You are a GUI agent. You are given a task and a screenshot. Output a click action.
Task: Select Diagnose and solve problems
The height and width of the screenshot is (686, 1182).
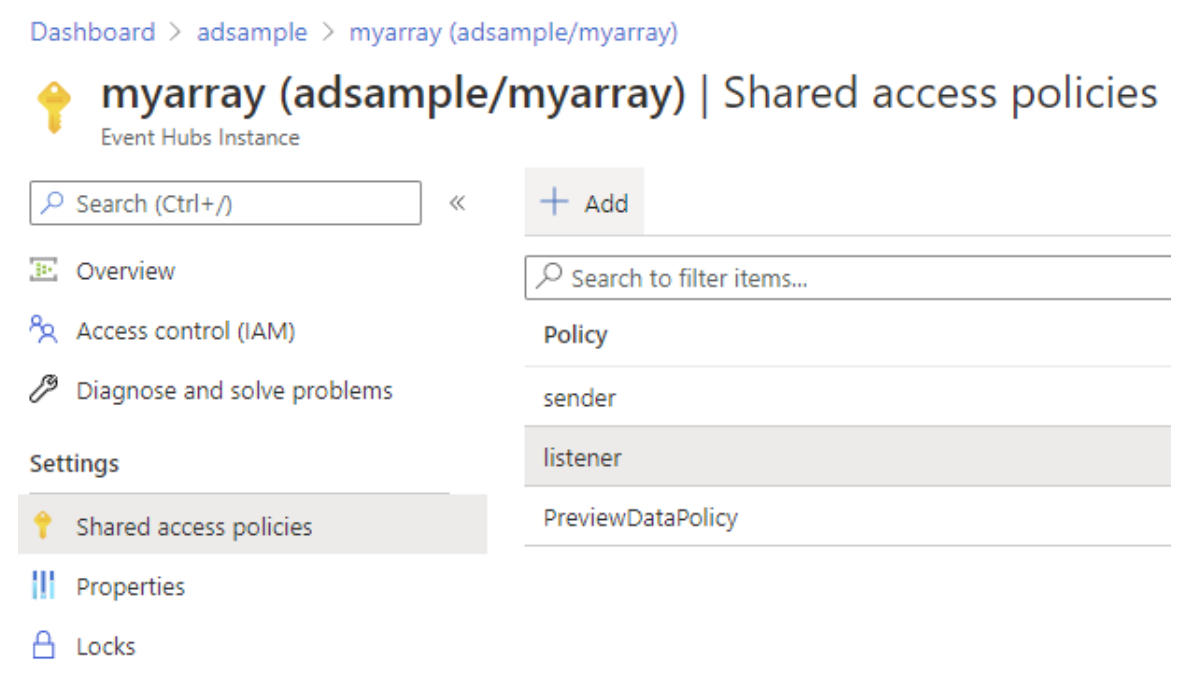pyautogui.click(x=234, y=390)
